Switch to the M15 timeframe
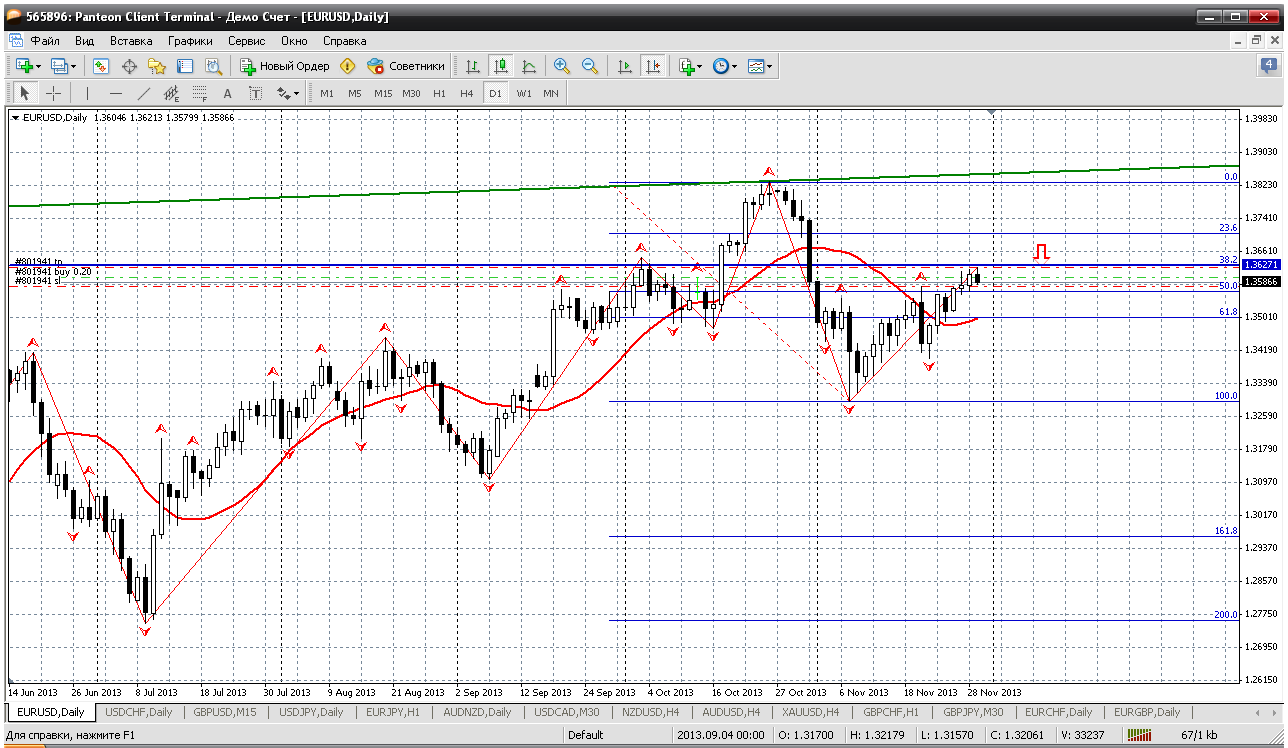The image size is (1288, 748). click(383, 93)
